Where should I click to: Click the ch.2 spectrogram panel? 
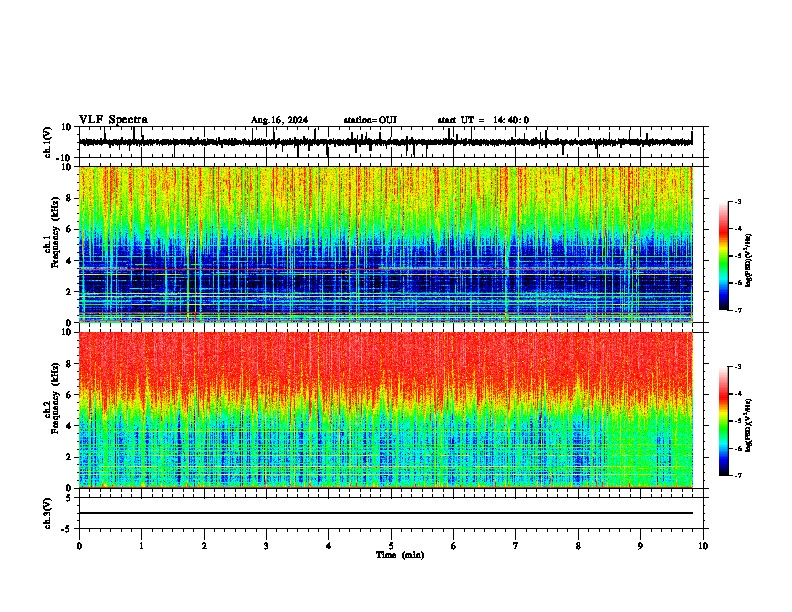(x=386, y=410)
